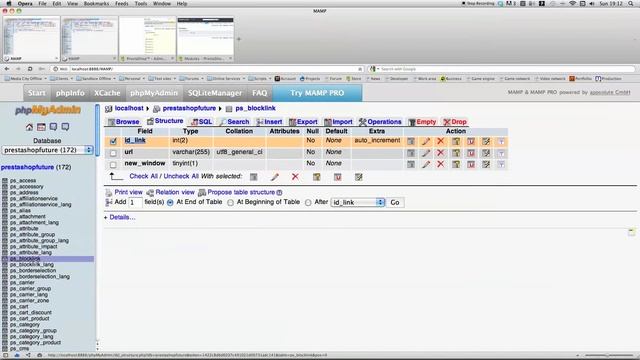Click With selected drop red X
The image size is (640, 360).
pos(295,177)
